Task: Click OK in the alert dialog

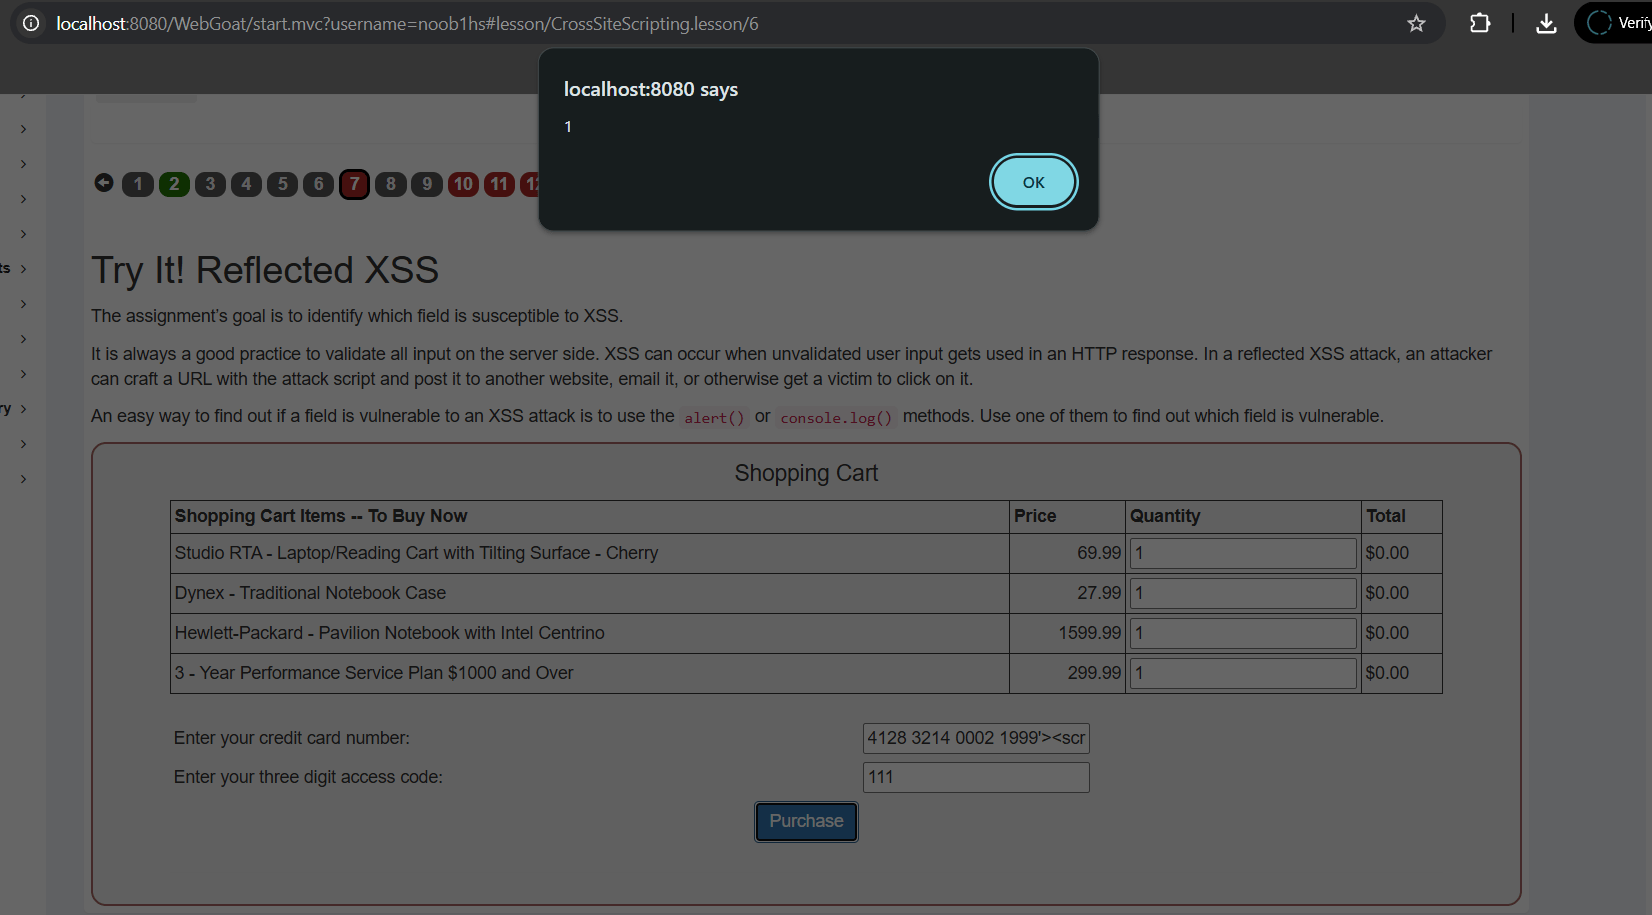Action: (1033, 182)
